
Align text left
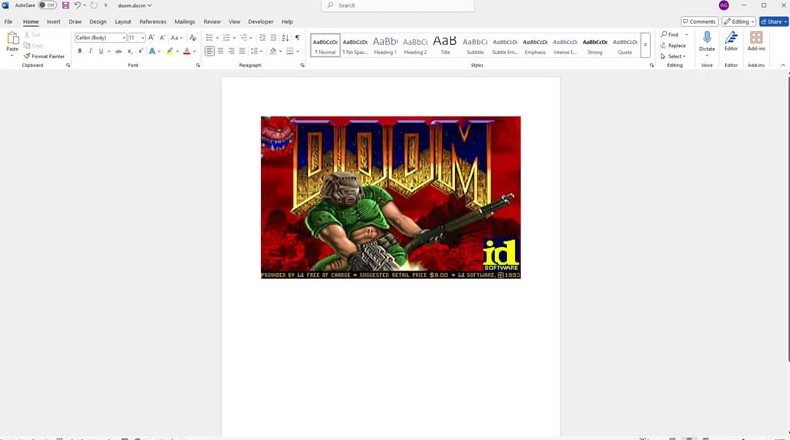[x=210, y=51]
